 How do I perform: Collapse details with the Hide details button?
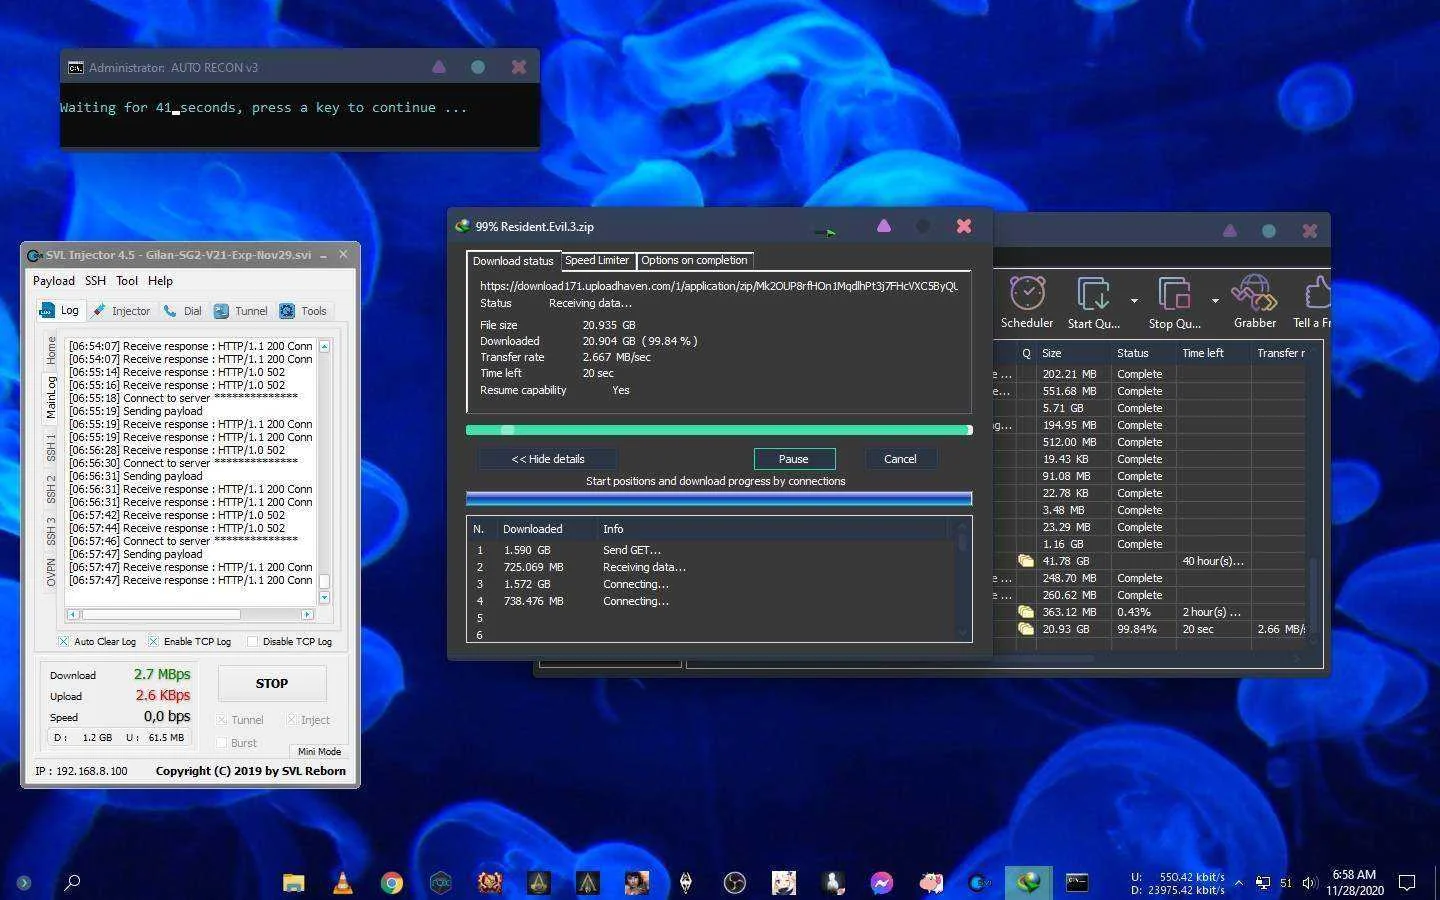(x=548, y=459)
